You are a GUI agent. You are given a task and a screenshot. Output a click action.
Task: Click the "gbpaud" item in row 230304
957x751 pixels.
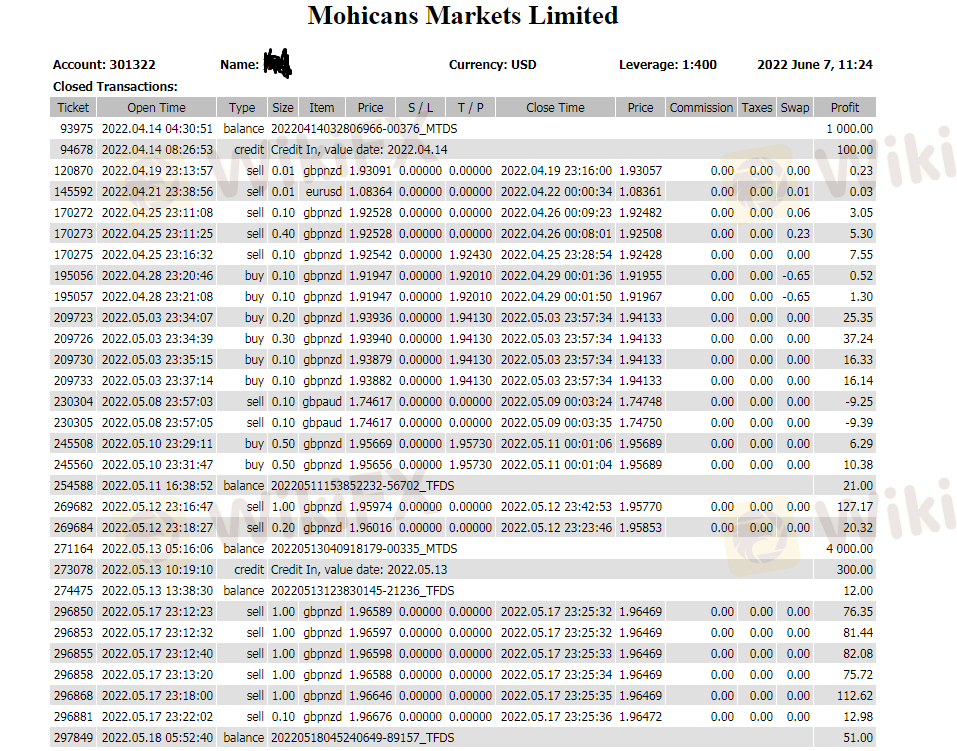322,402
